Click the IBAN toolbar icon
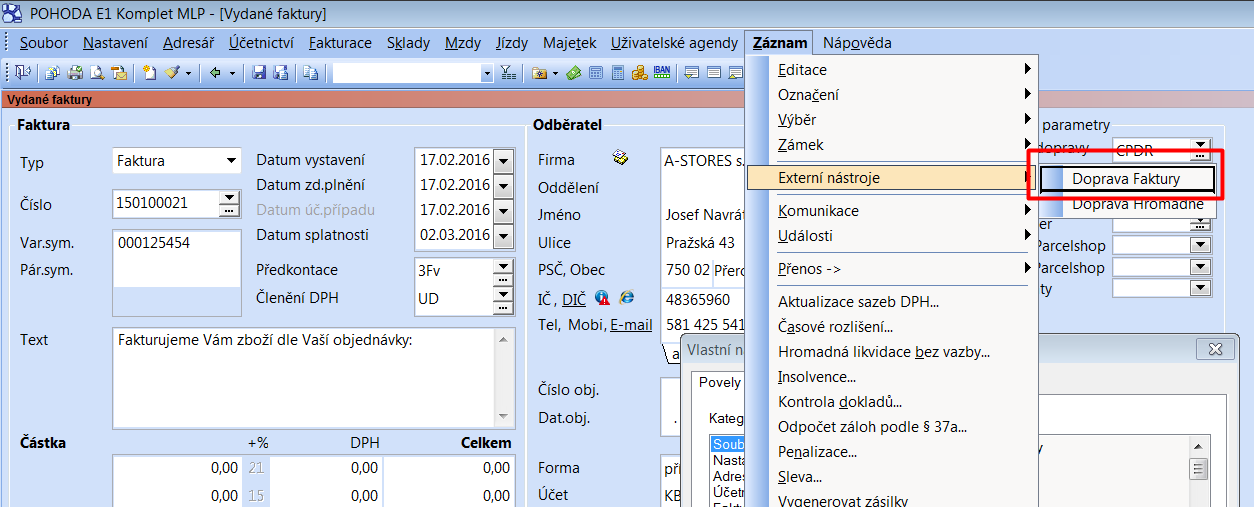This screenshot has height=507, width=1254. pyautogui.click(x=662, y=72)
